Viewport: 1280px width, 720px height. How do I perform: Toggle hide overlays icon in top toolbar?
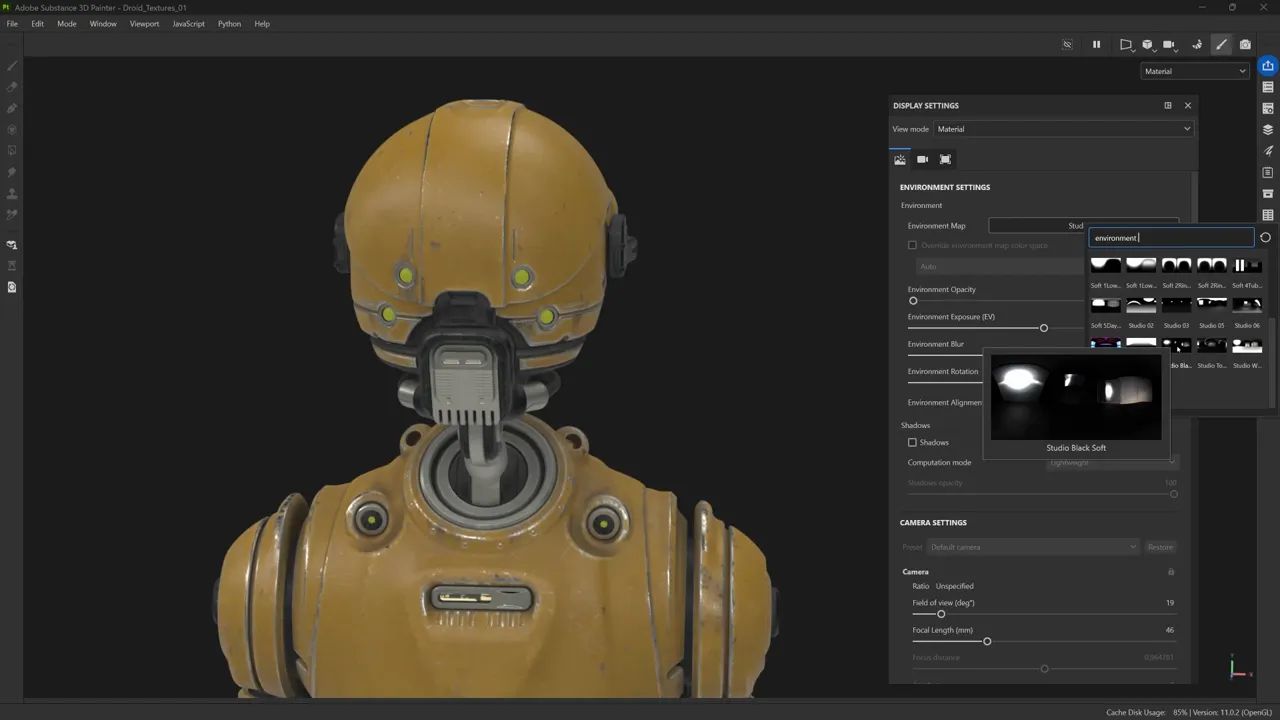pos(1067,44)
